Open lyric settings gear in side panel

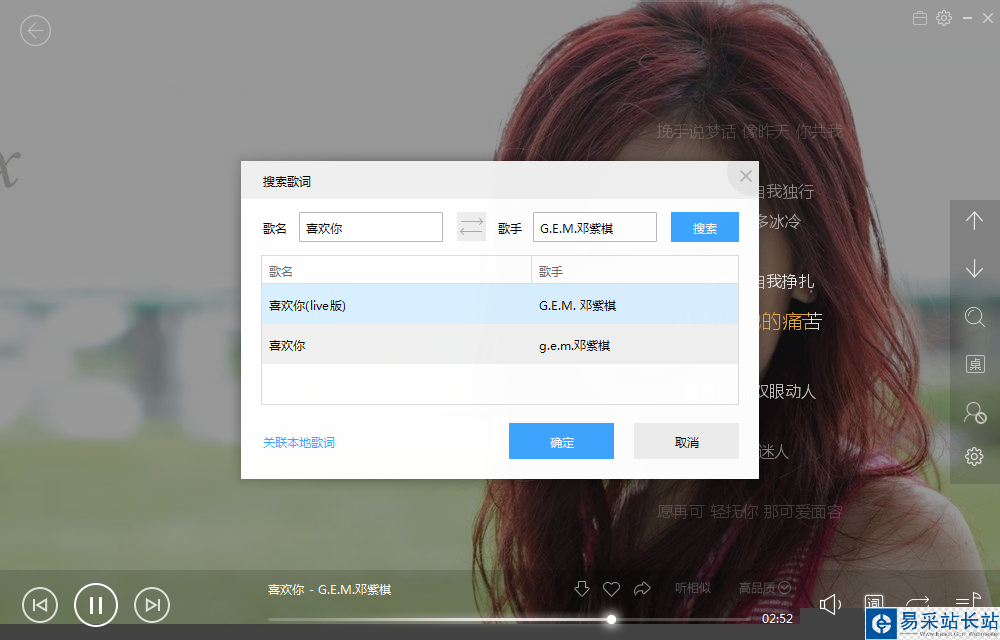point(974,456)
